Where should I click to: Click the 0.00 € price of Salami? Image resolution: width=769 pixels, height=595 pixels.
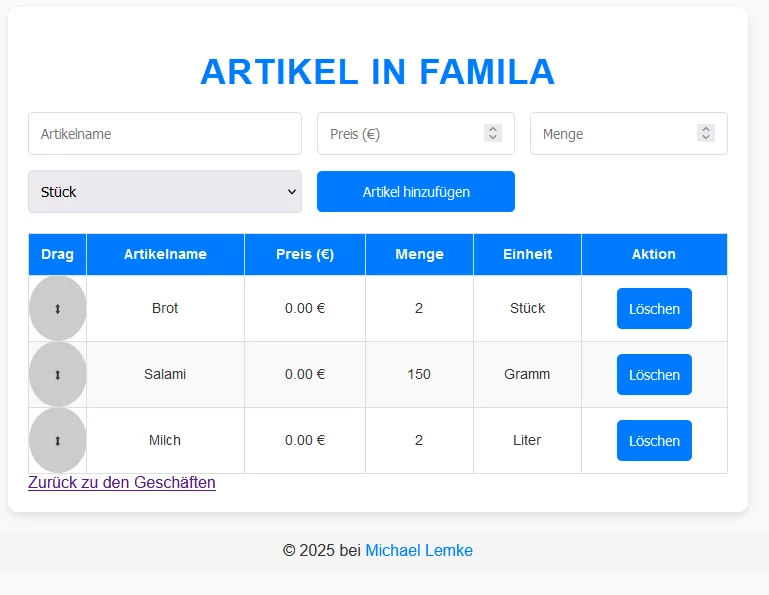pyautogui.click(x=305, y=375)
